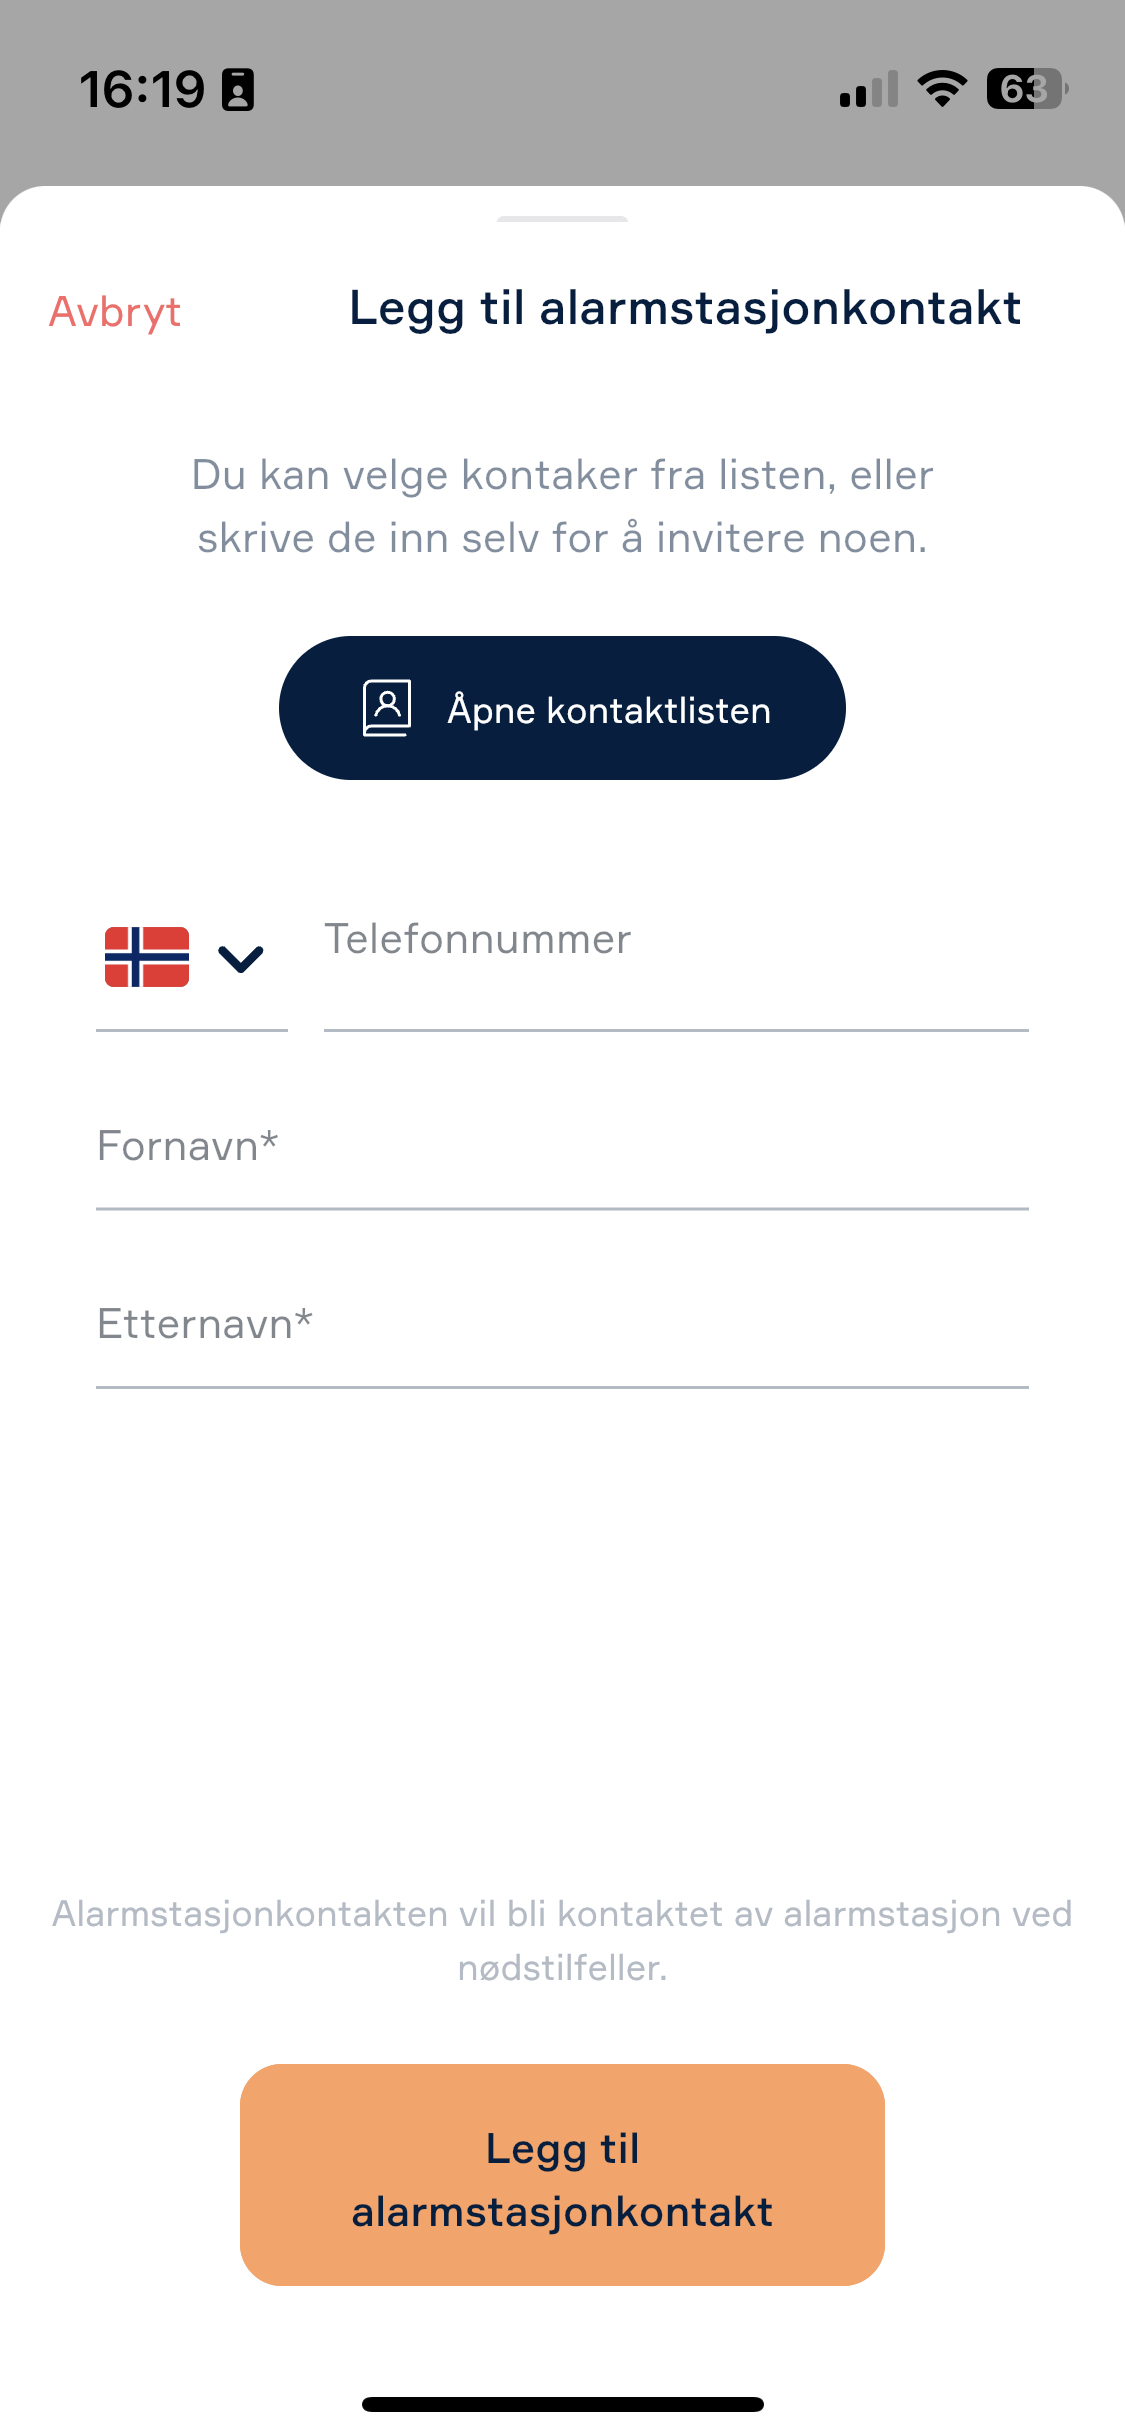Screen dimensions: 1125x2436
Task: Tap the sheet grabber handle at top
Action: 562,218
